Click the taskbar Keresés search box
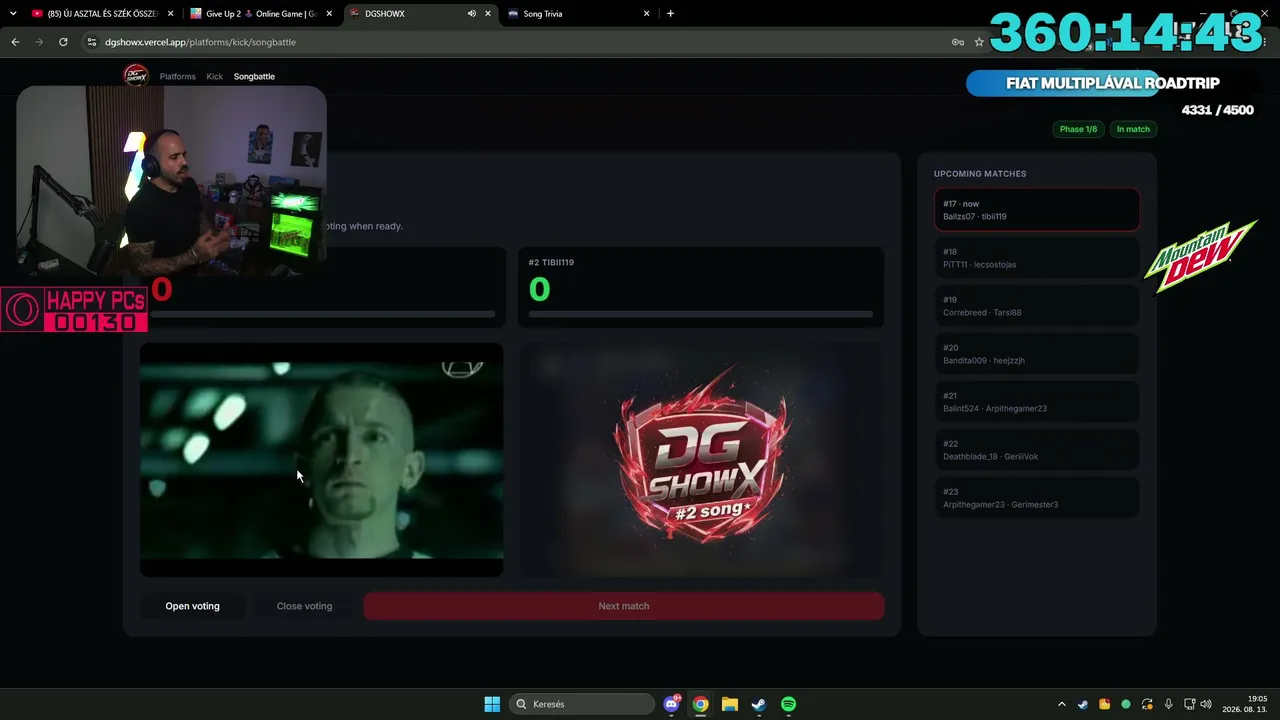1280x720 pixels. [x=581, y=704]
